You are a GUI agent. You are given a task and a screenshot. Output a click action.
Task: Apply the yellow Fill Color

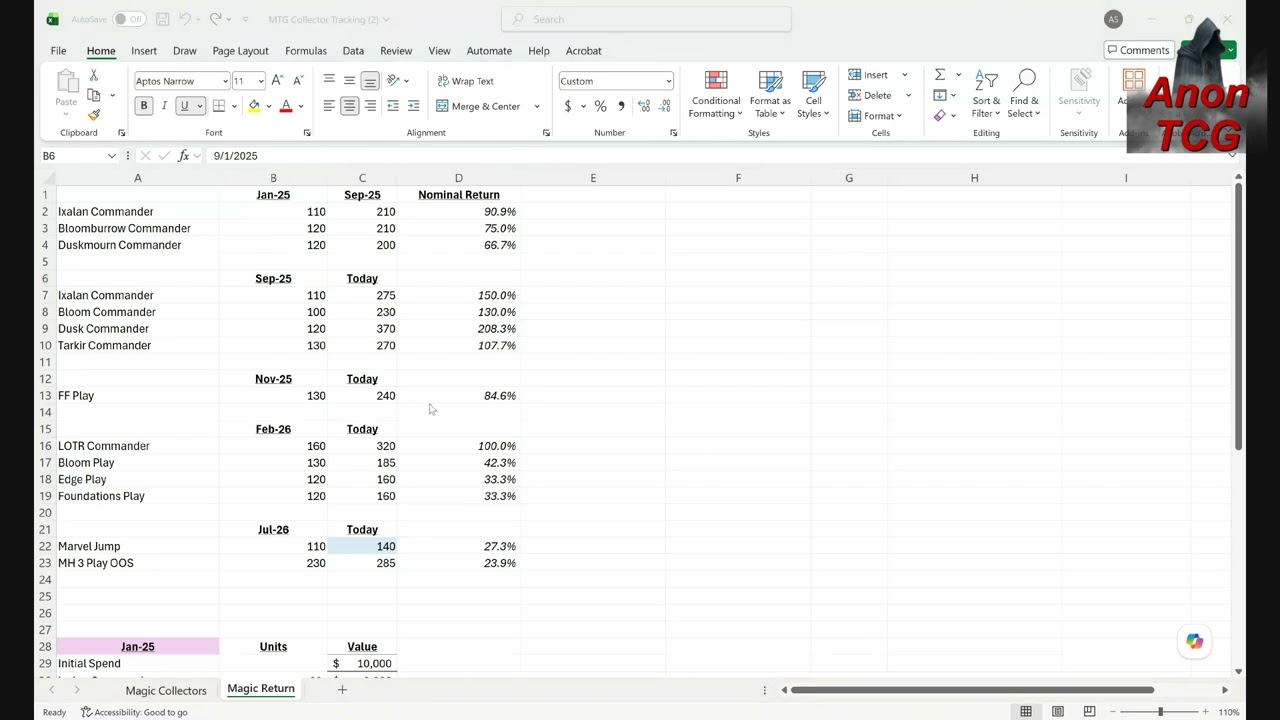[x=254, y=106]
